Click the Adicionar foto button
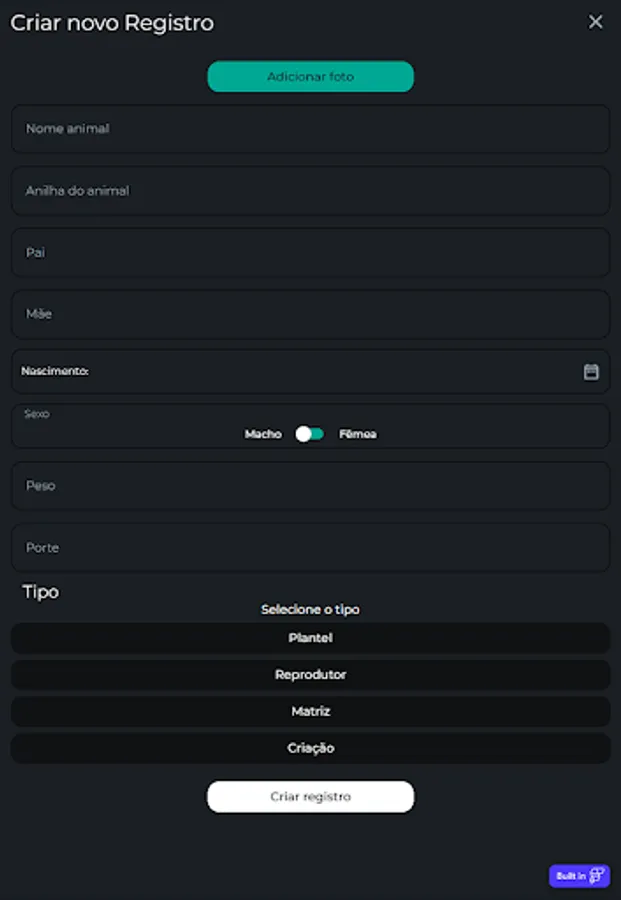Image resolution: width=621 pixels, height=900 pixels. (x=310, y=77)
